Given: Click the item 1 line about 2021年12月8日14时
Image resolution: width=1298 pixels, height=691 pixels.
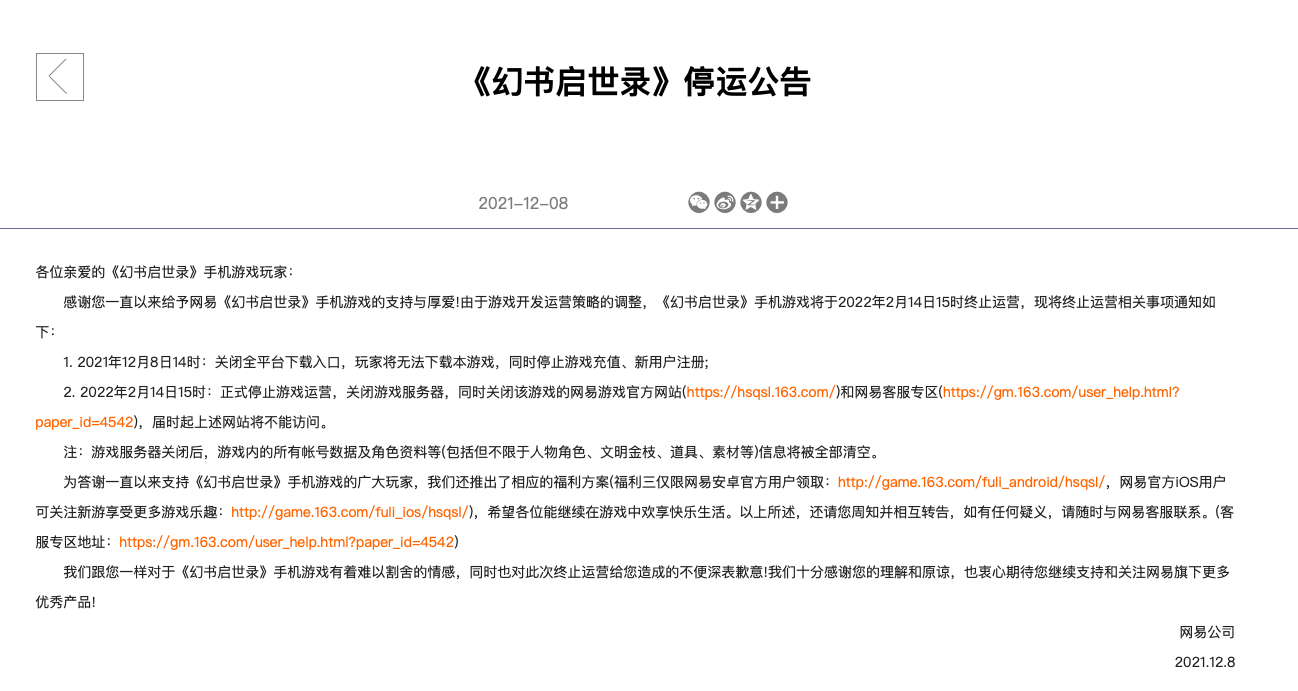Looking at the screenshot, I should 385,362.
